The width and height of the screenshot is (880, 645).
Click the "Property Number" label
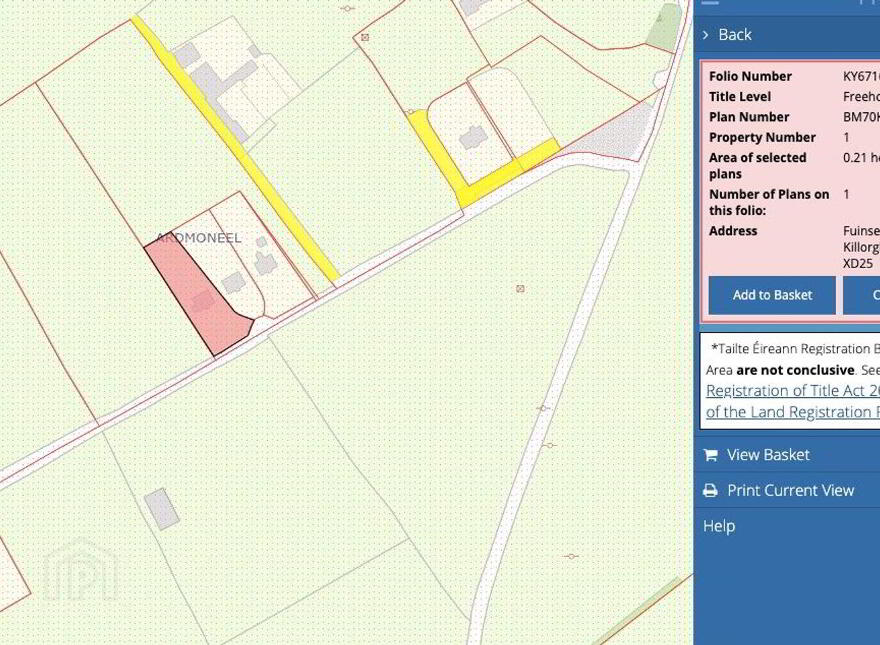762,138
